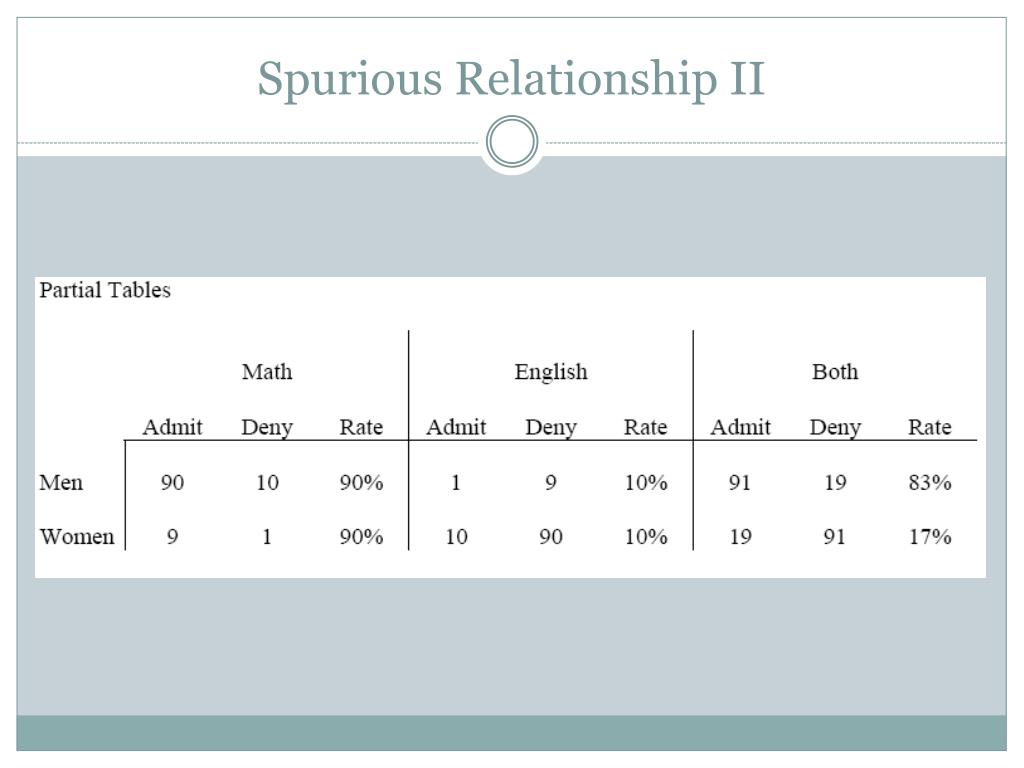Click the circle ornament below the title
This screenshot has width=1024, height=768.
point(512,142)
